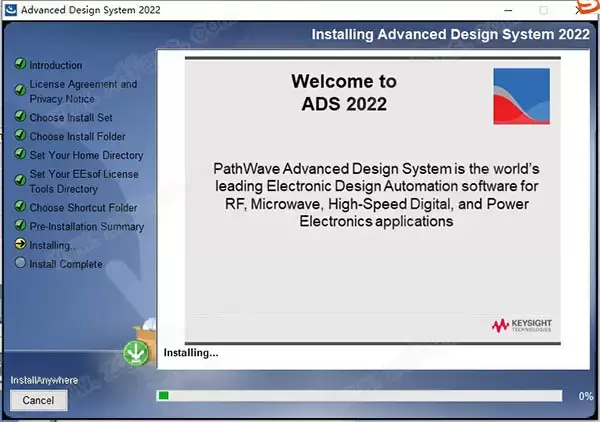Viewport: 600px width, 422px height.
Task: Click the green download arrow icon
Action: pyautogui.click(x=135, y=352)
